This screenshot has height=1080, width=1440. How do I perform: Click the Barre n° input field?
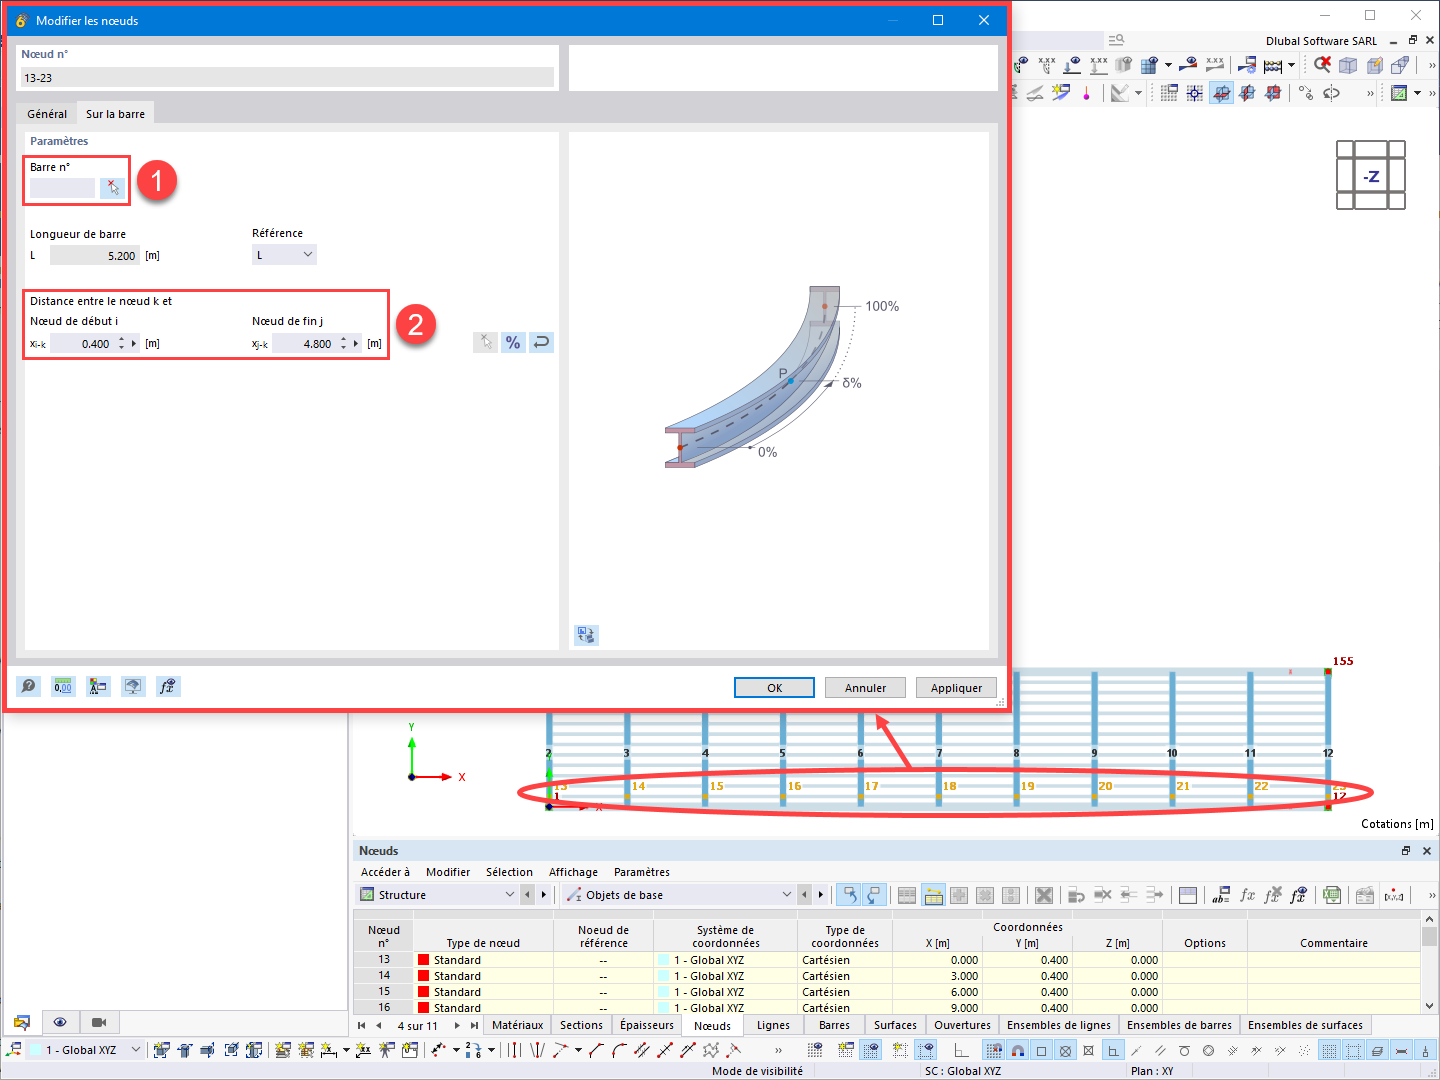[62, 187]
